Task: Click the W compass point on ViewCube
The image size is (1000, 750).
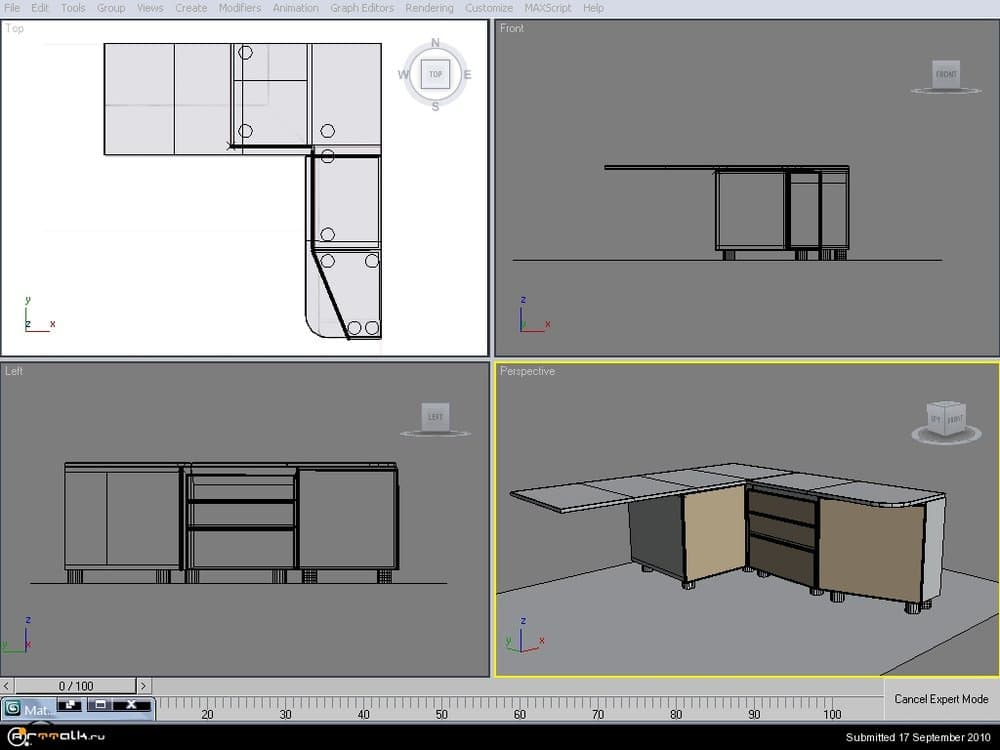Action: [x=403, y=75]
